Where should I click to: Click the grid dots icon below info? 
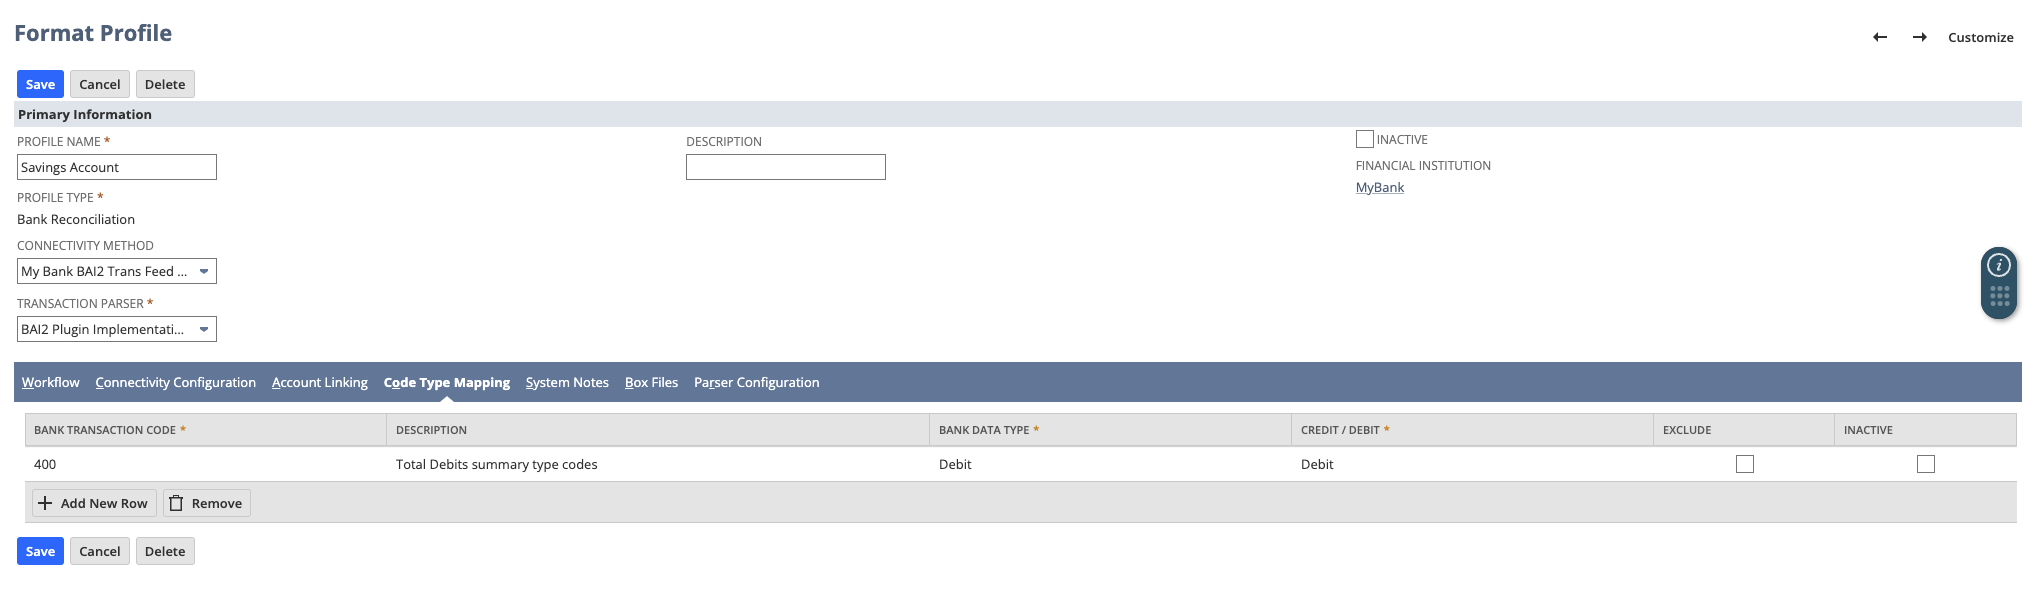(1999, 296)
